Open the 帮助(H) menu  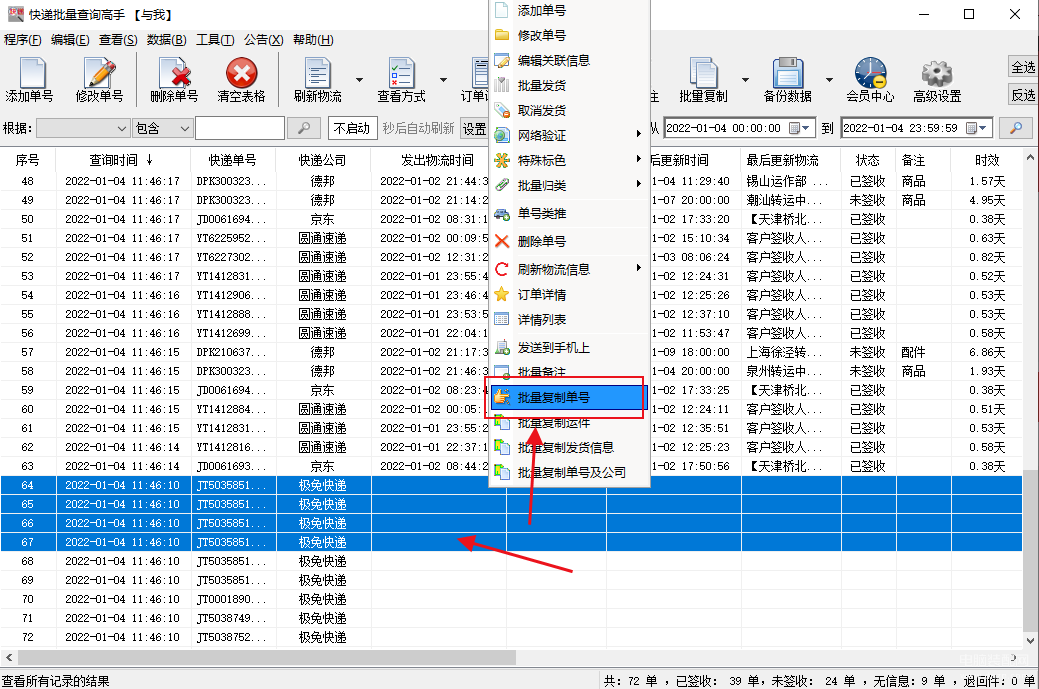pyautogui.click(x=313, y=40)
